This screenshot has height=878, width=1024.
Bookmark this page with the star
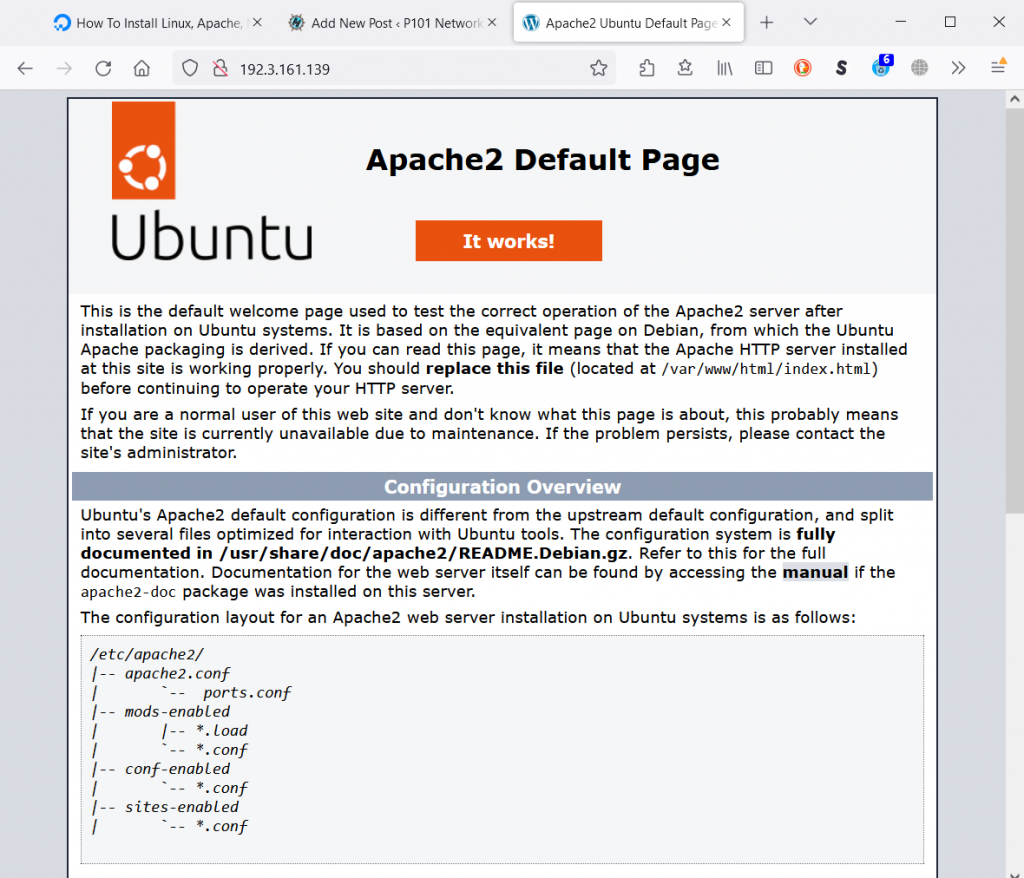(x=598, y=68)
